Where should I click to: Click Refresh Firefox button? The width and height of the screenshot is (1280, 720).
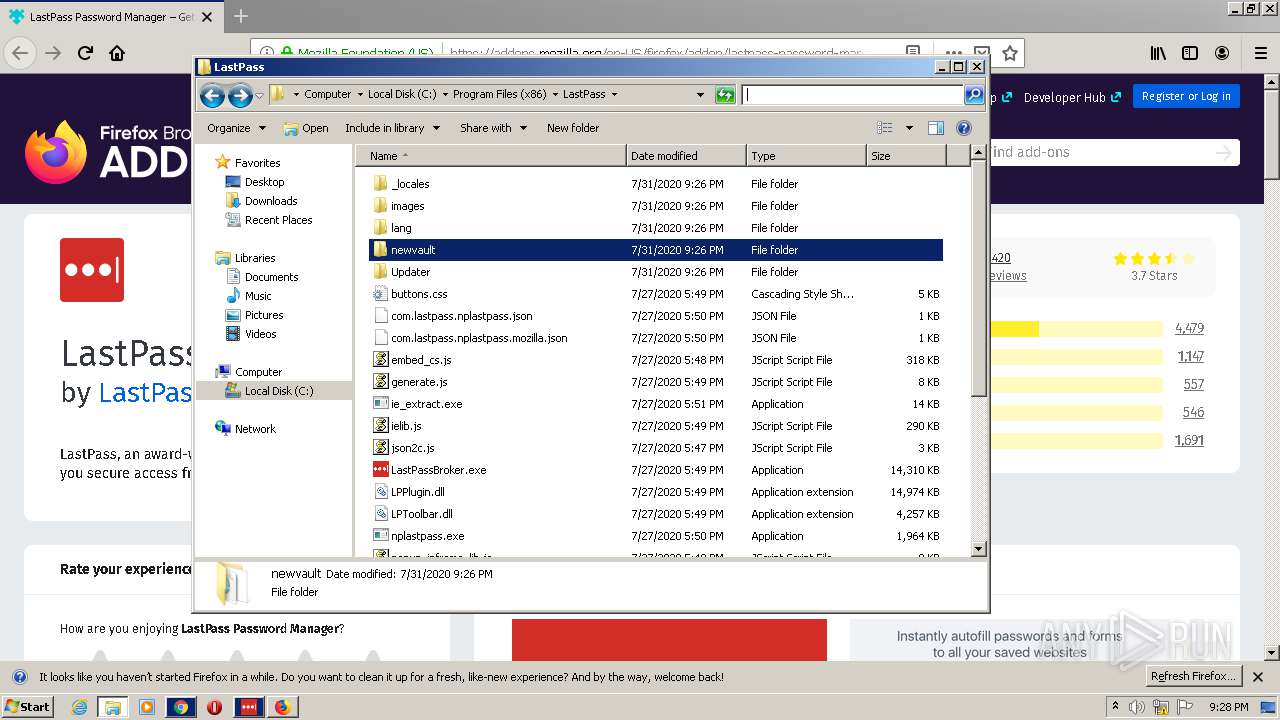click(x=1192, y=677)
